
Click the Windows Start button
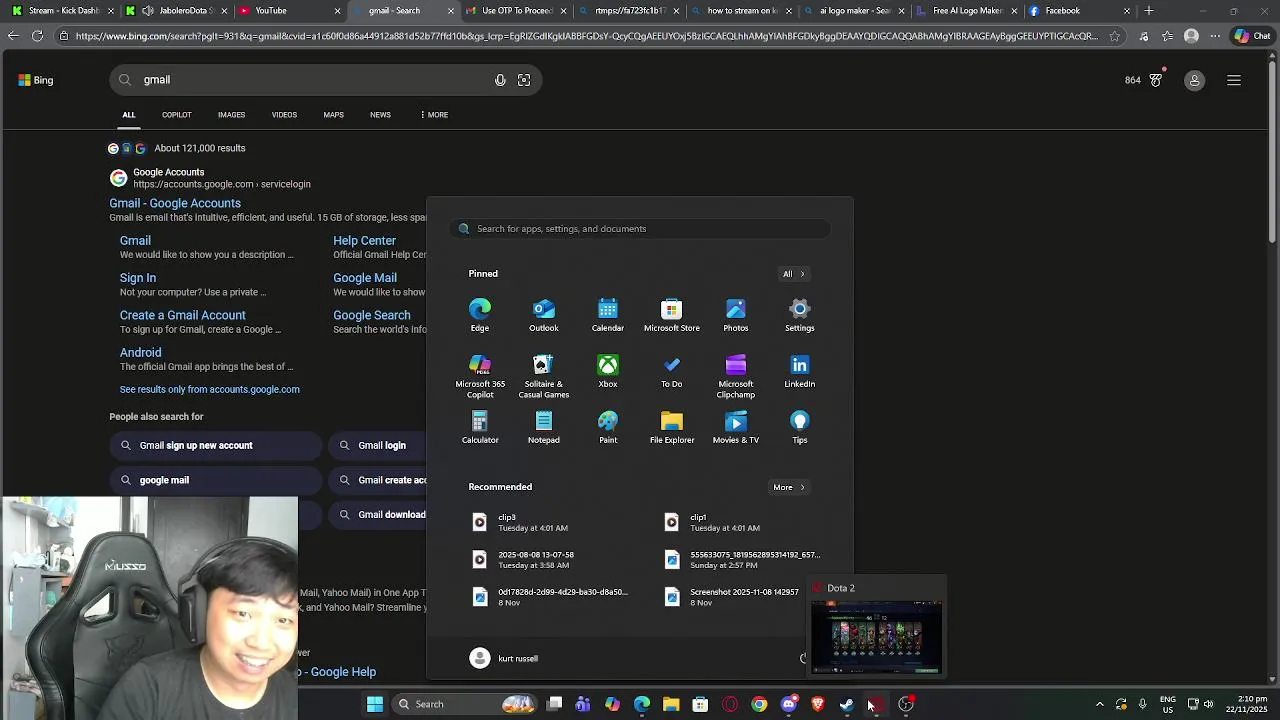click(375, 704)
